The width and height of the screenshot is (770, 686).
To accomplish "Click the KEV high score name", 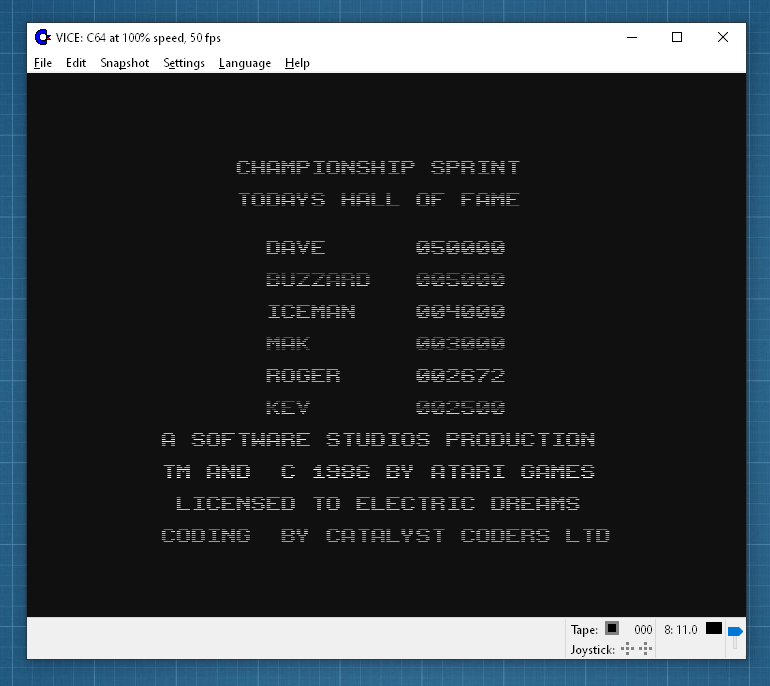I will pyautogui.click(x=288, y=407).
